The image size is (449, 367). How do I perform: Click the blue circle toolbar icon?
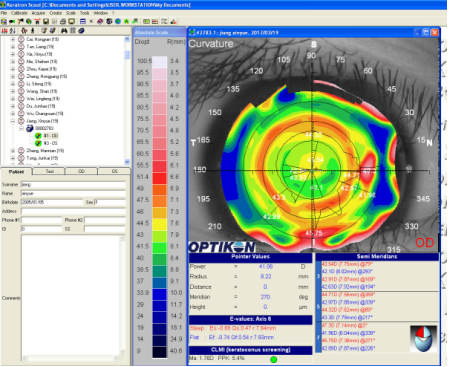coord(118,22)
